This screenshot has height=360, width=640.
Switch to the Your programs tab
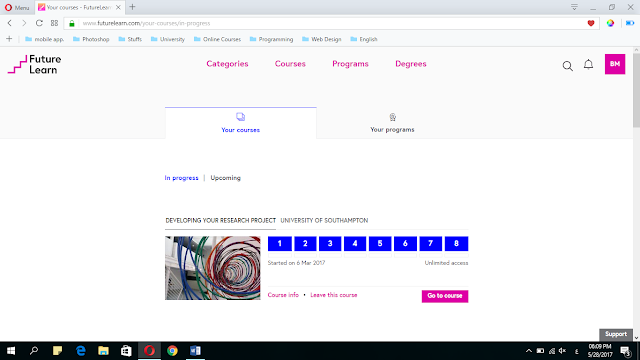click(392, 123)
